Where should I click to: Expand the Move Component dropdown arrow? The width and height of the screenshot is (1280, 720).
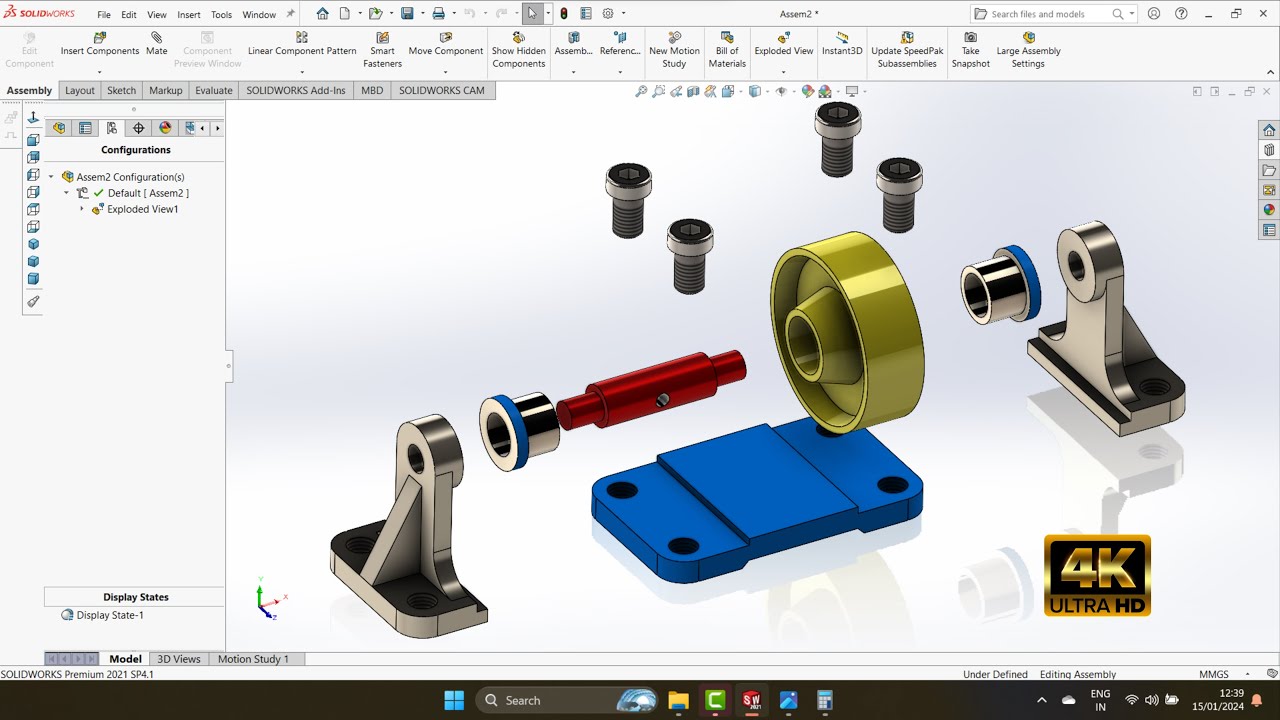(x=446, y=72)
